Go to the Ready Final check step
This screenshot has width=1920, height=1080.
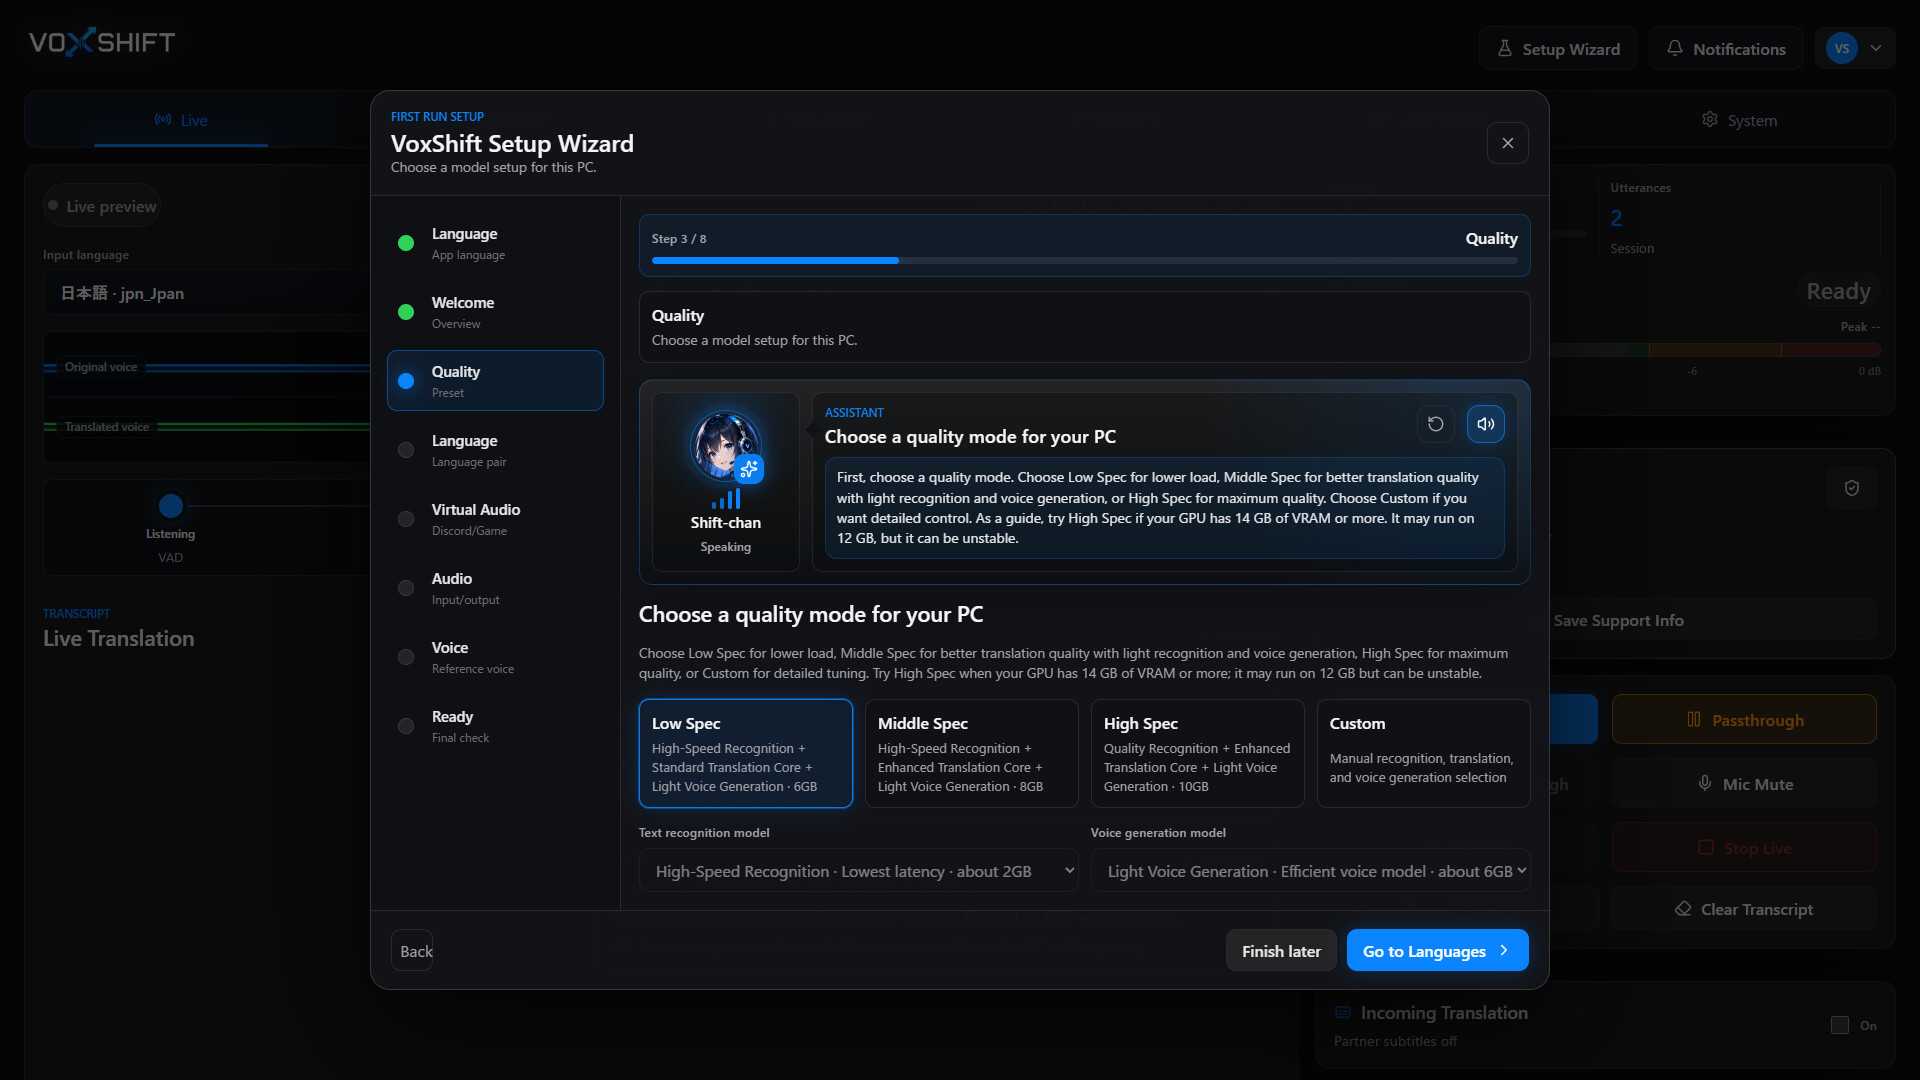click(495, 726)
